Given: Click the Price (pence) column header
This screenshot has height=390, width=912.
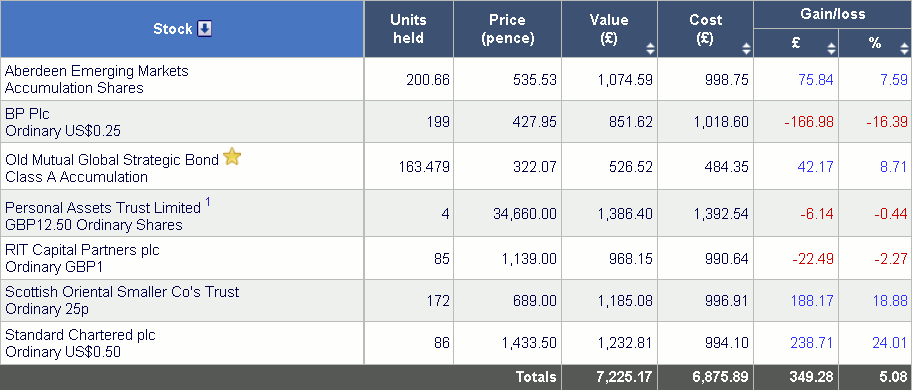Looking at the screenshot, I should coord(508,29).
